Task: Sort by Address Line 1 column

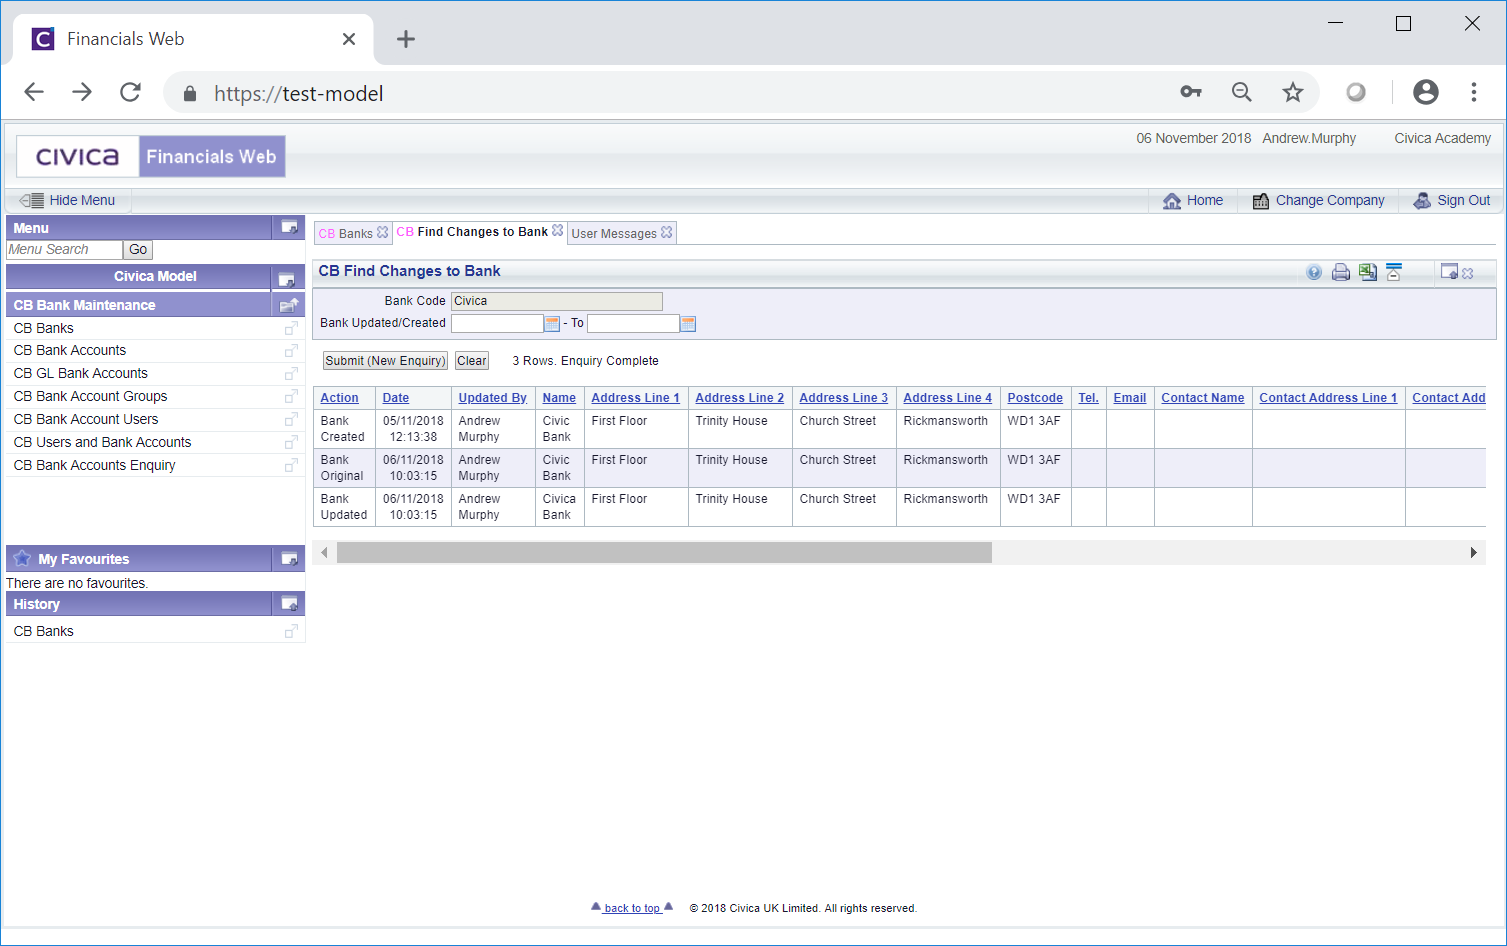Action: pyautogui.click(x=635, y=398)
